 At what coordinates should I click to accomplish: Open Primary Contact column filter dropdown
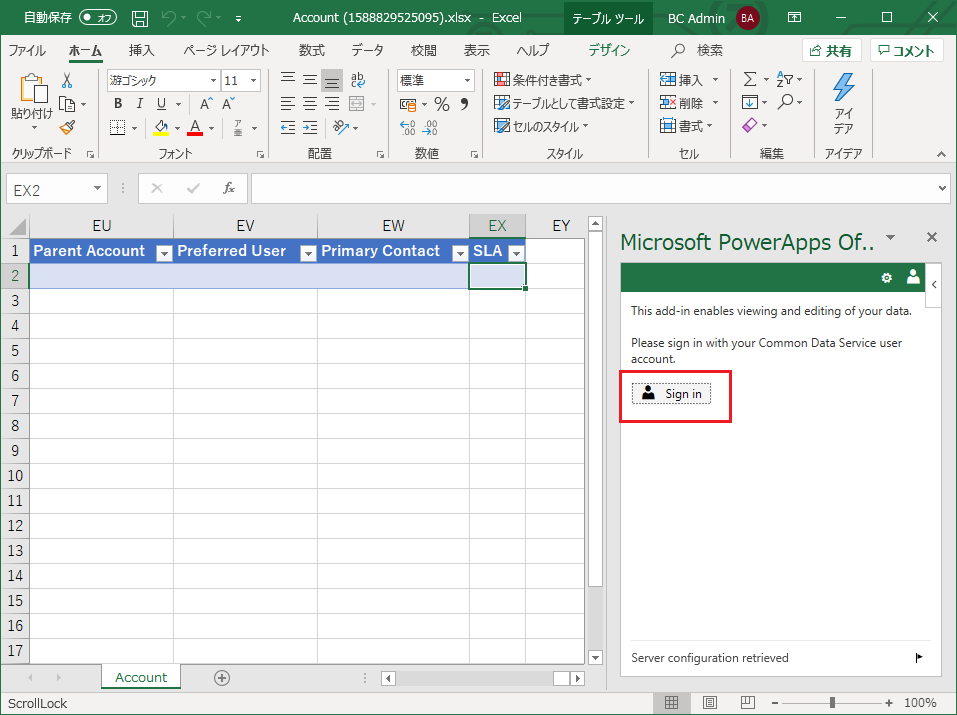point(460,253)
